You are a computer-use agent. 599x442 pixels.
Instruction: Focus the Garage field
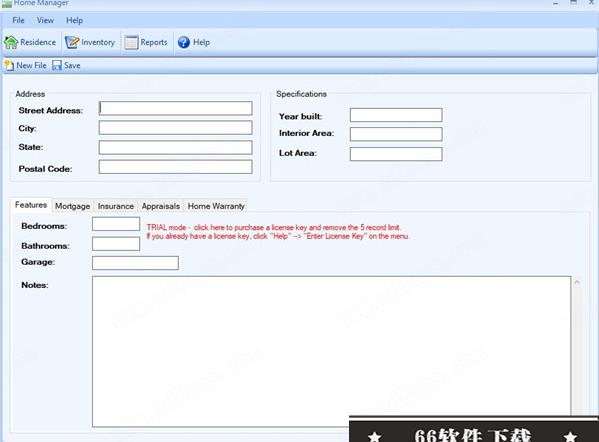(x=135, y=263)
